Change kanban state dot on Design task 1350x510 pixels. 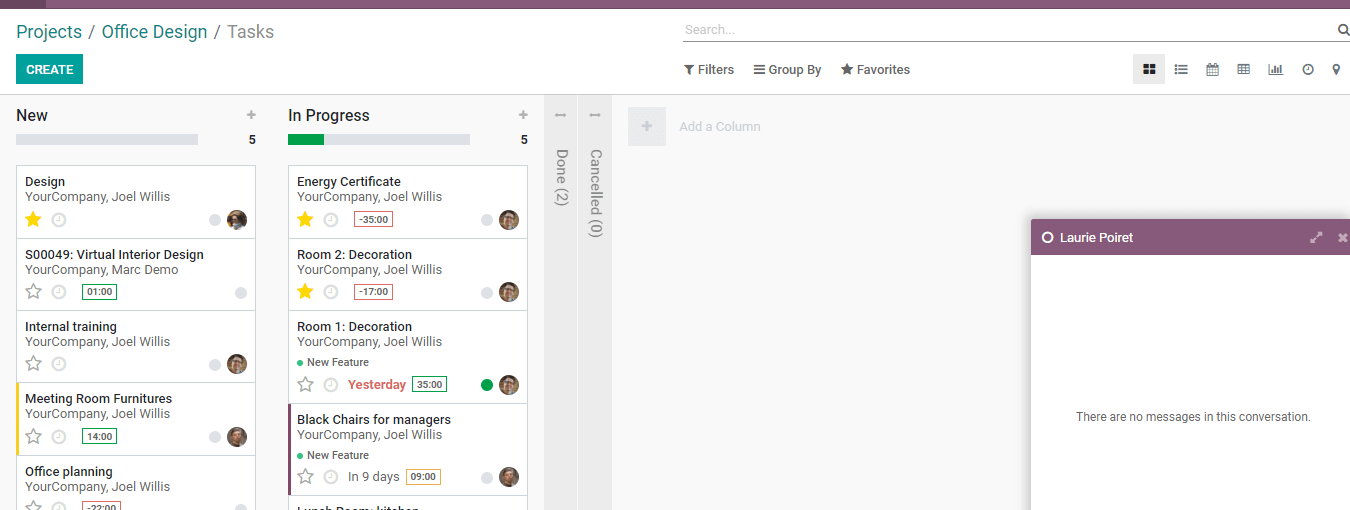tap(215, 220)
